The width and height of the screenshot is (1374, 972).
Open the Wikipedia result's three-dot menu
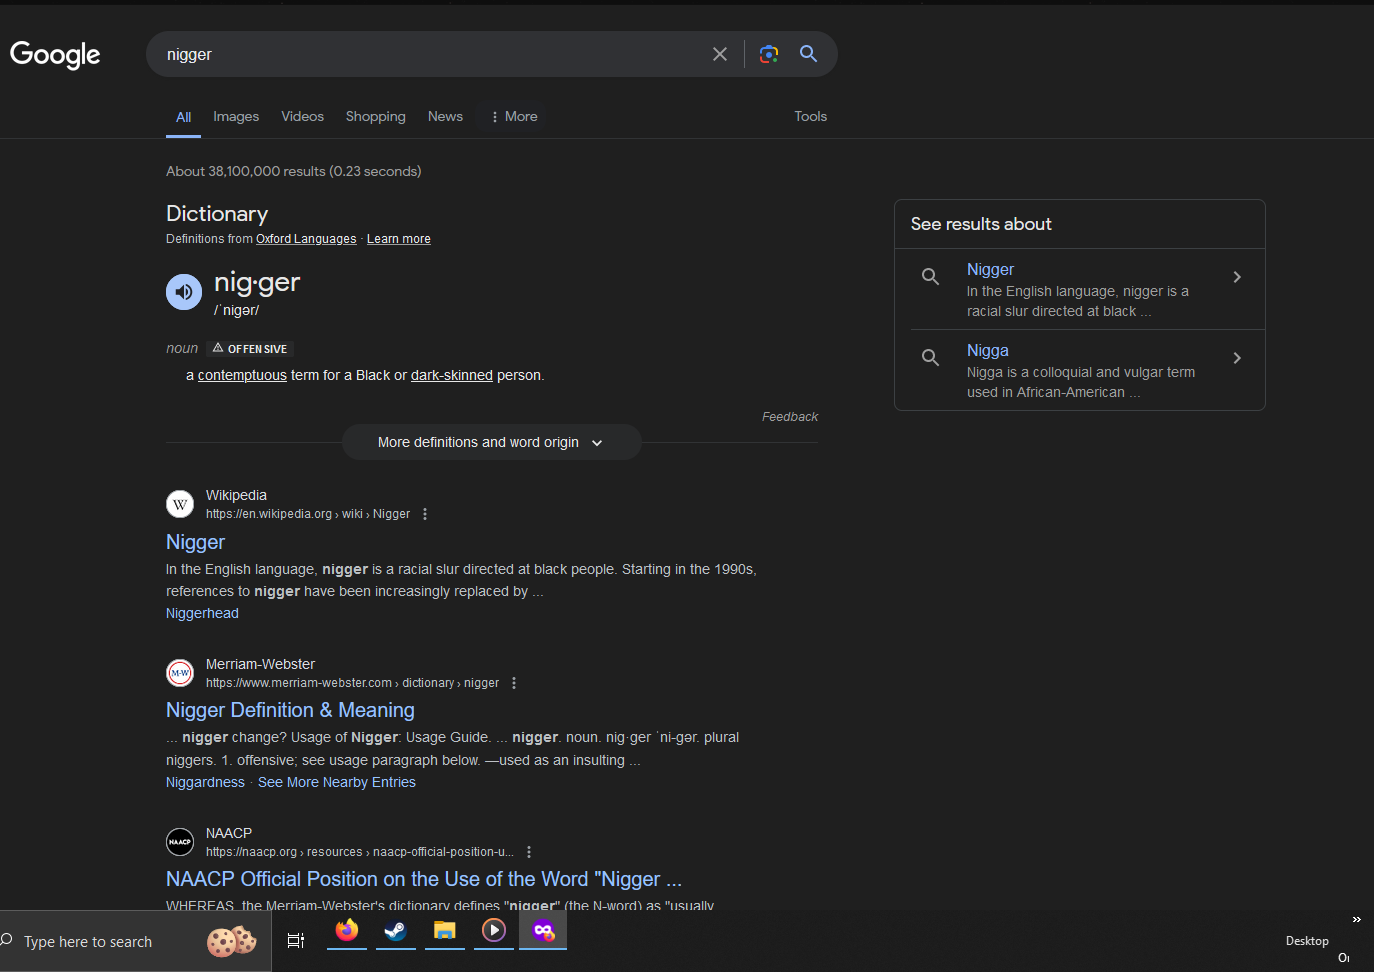coord(425,514)
